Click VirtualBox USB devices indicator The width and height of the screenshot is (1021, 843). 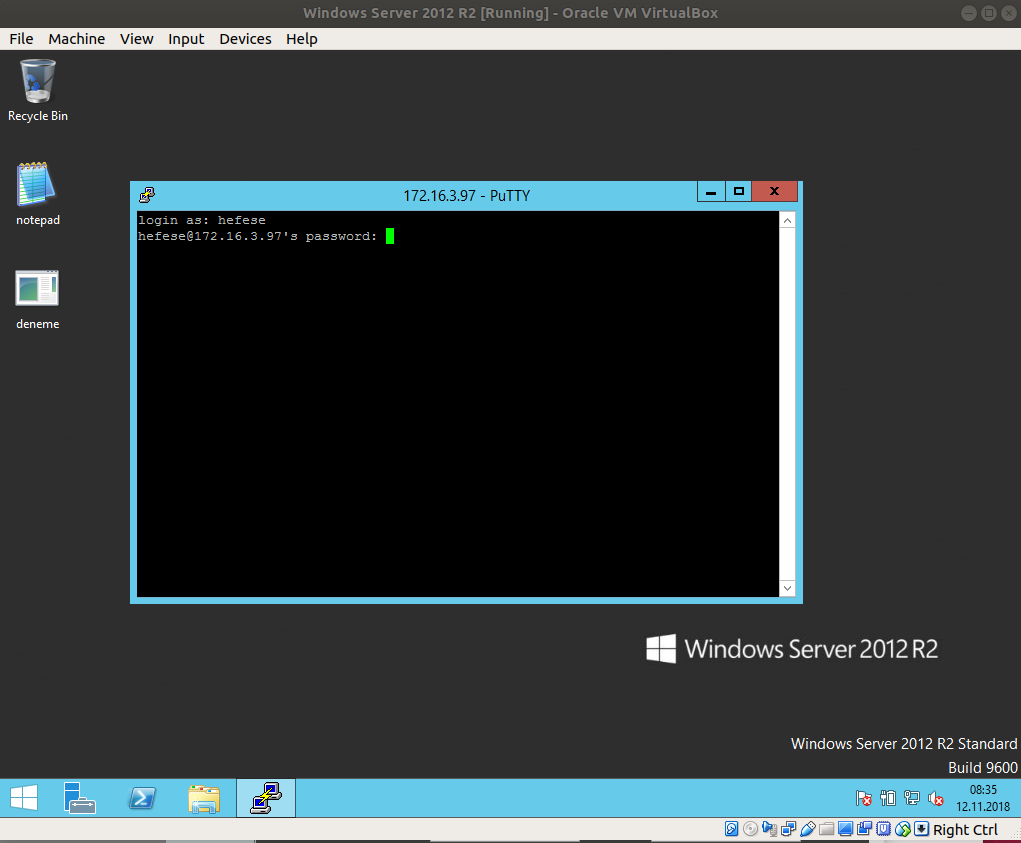pos(807,829)
